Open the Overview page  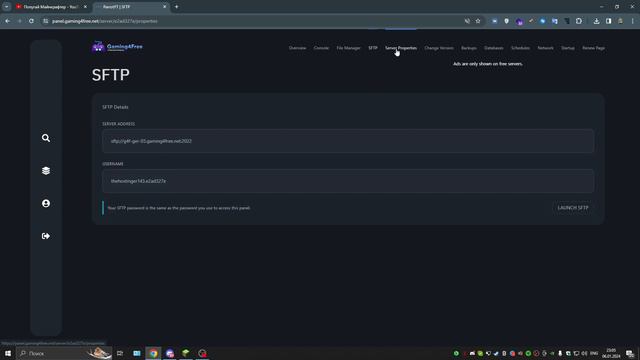click(x=297, y=48)
